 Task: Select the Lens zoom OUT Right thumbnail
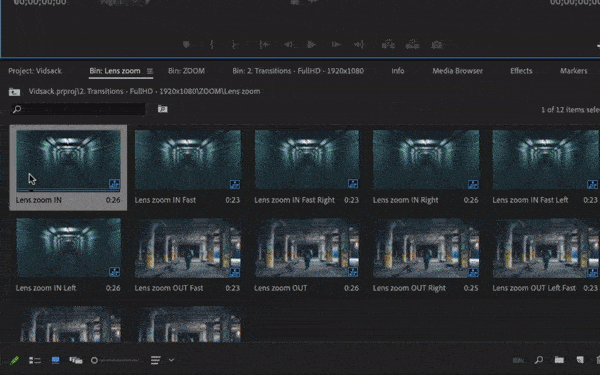coord(426,248)
